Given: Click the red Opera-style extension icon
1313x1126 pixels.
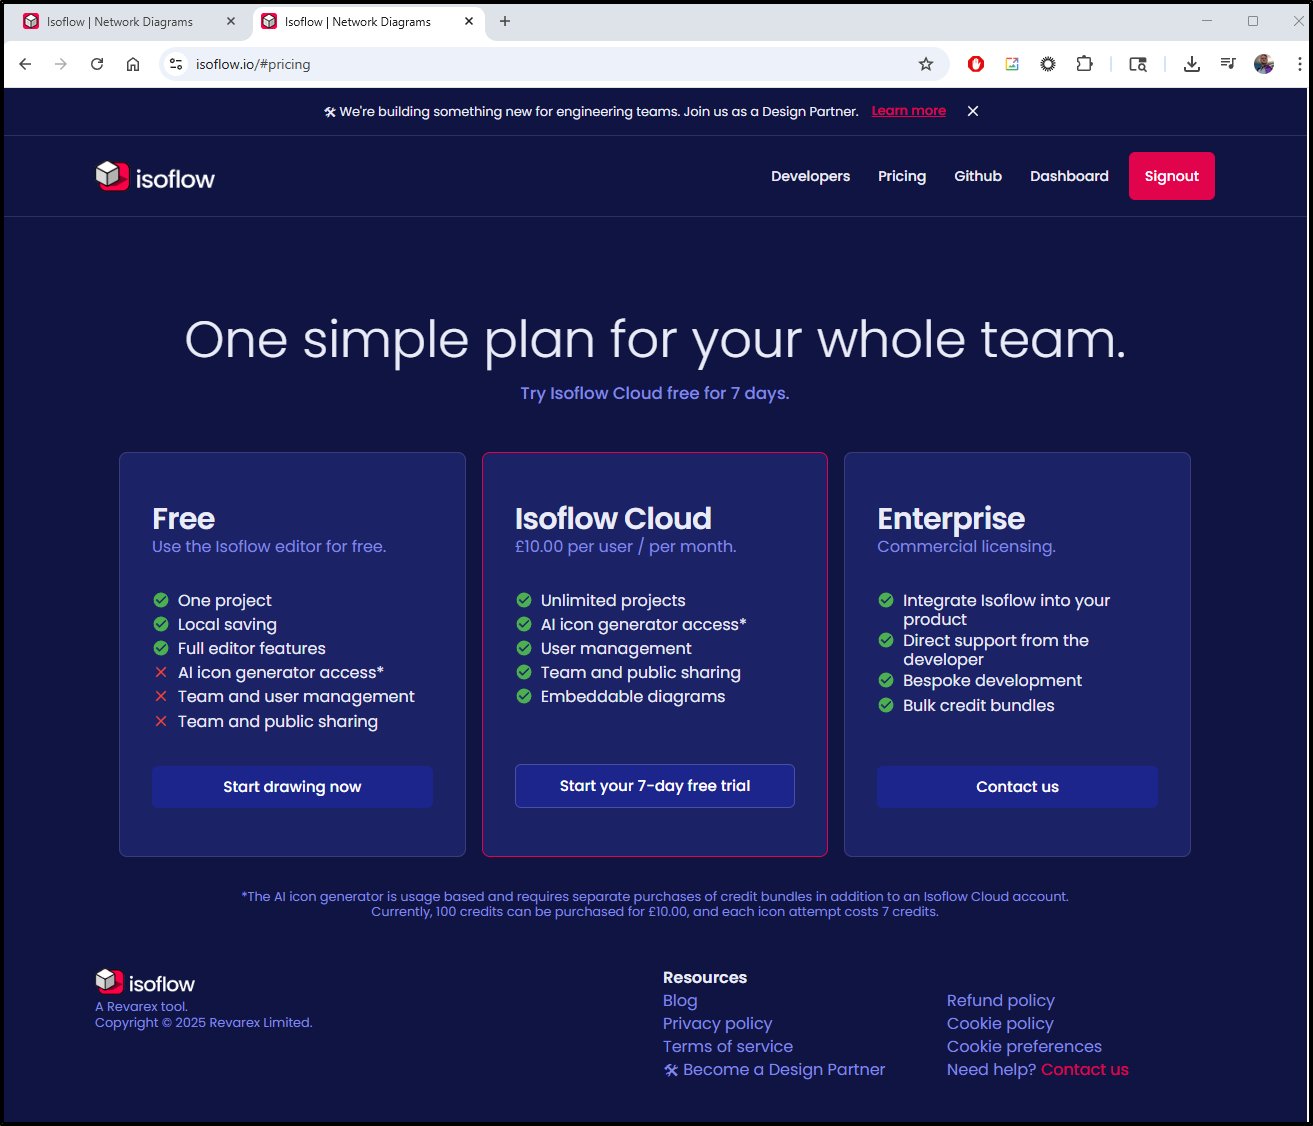Looking at the screenshot, I should tap(976, 64).
